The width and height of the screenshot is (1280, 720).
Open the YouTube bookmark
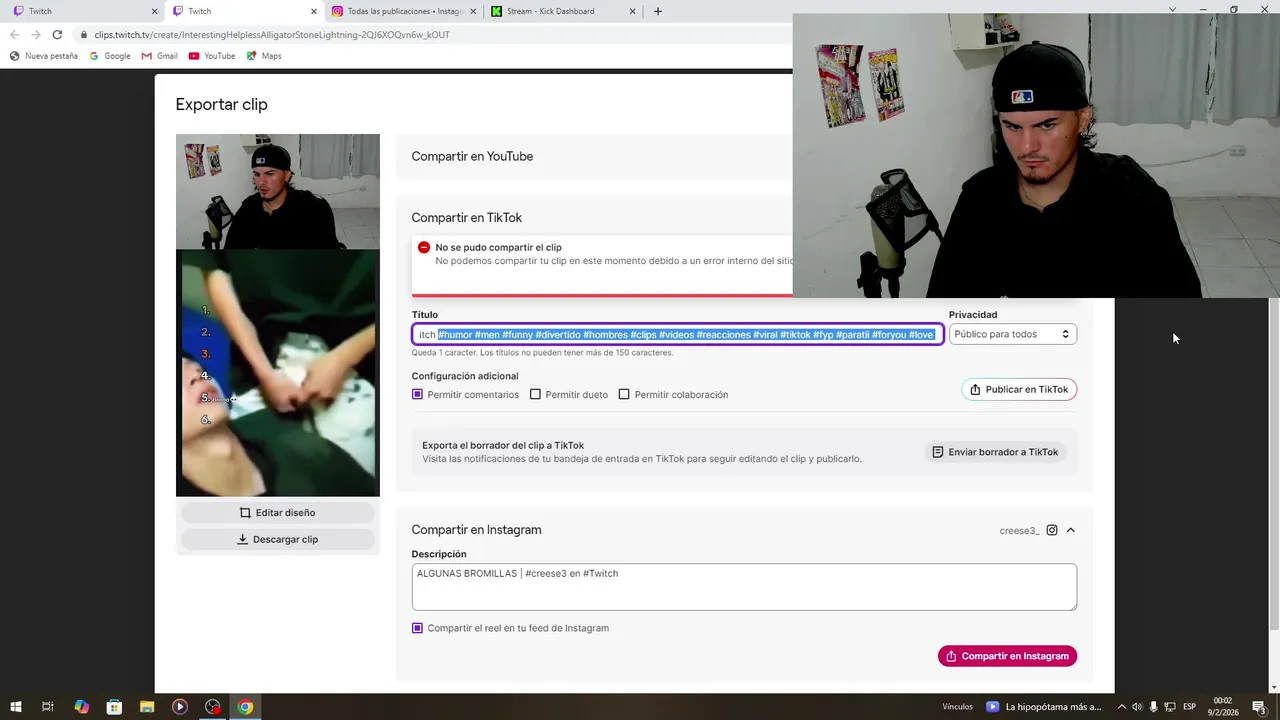coord(212,56)
